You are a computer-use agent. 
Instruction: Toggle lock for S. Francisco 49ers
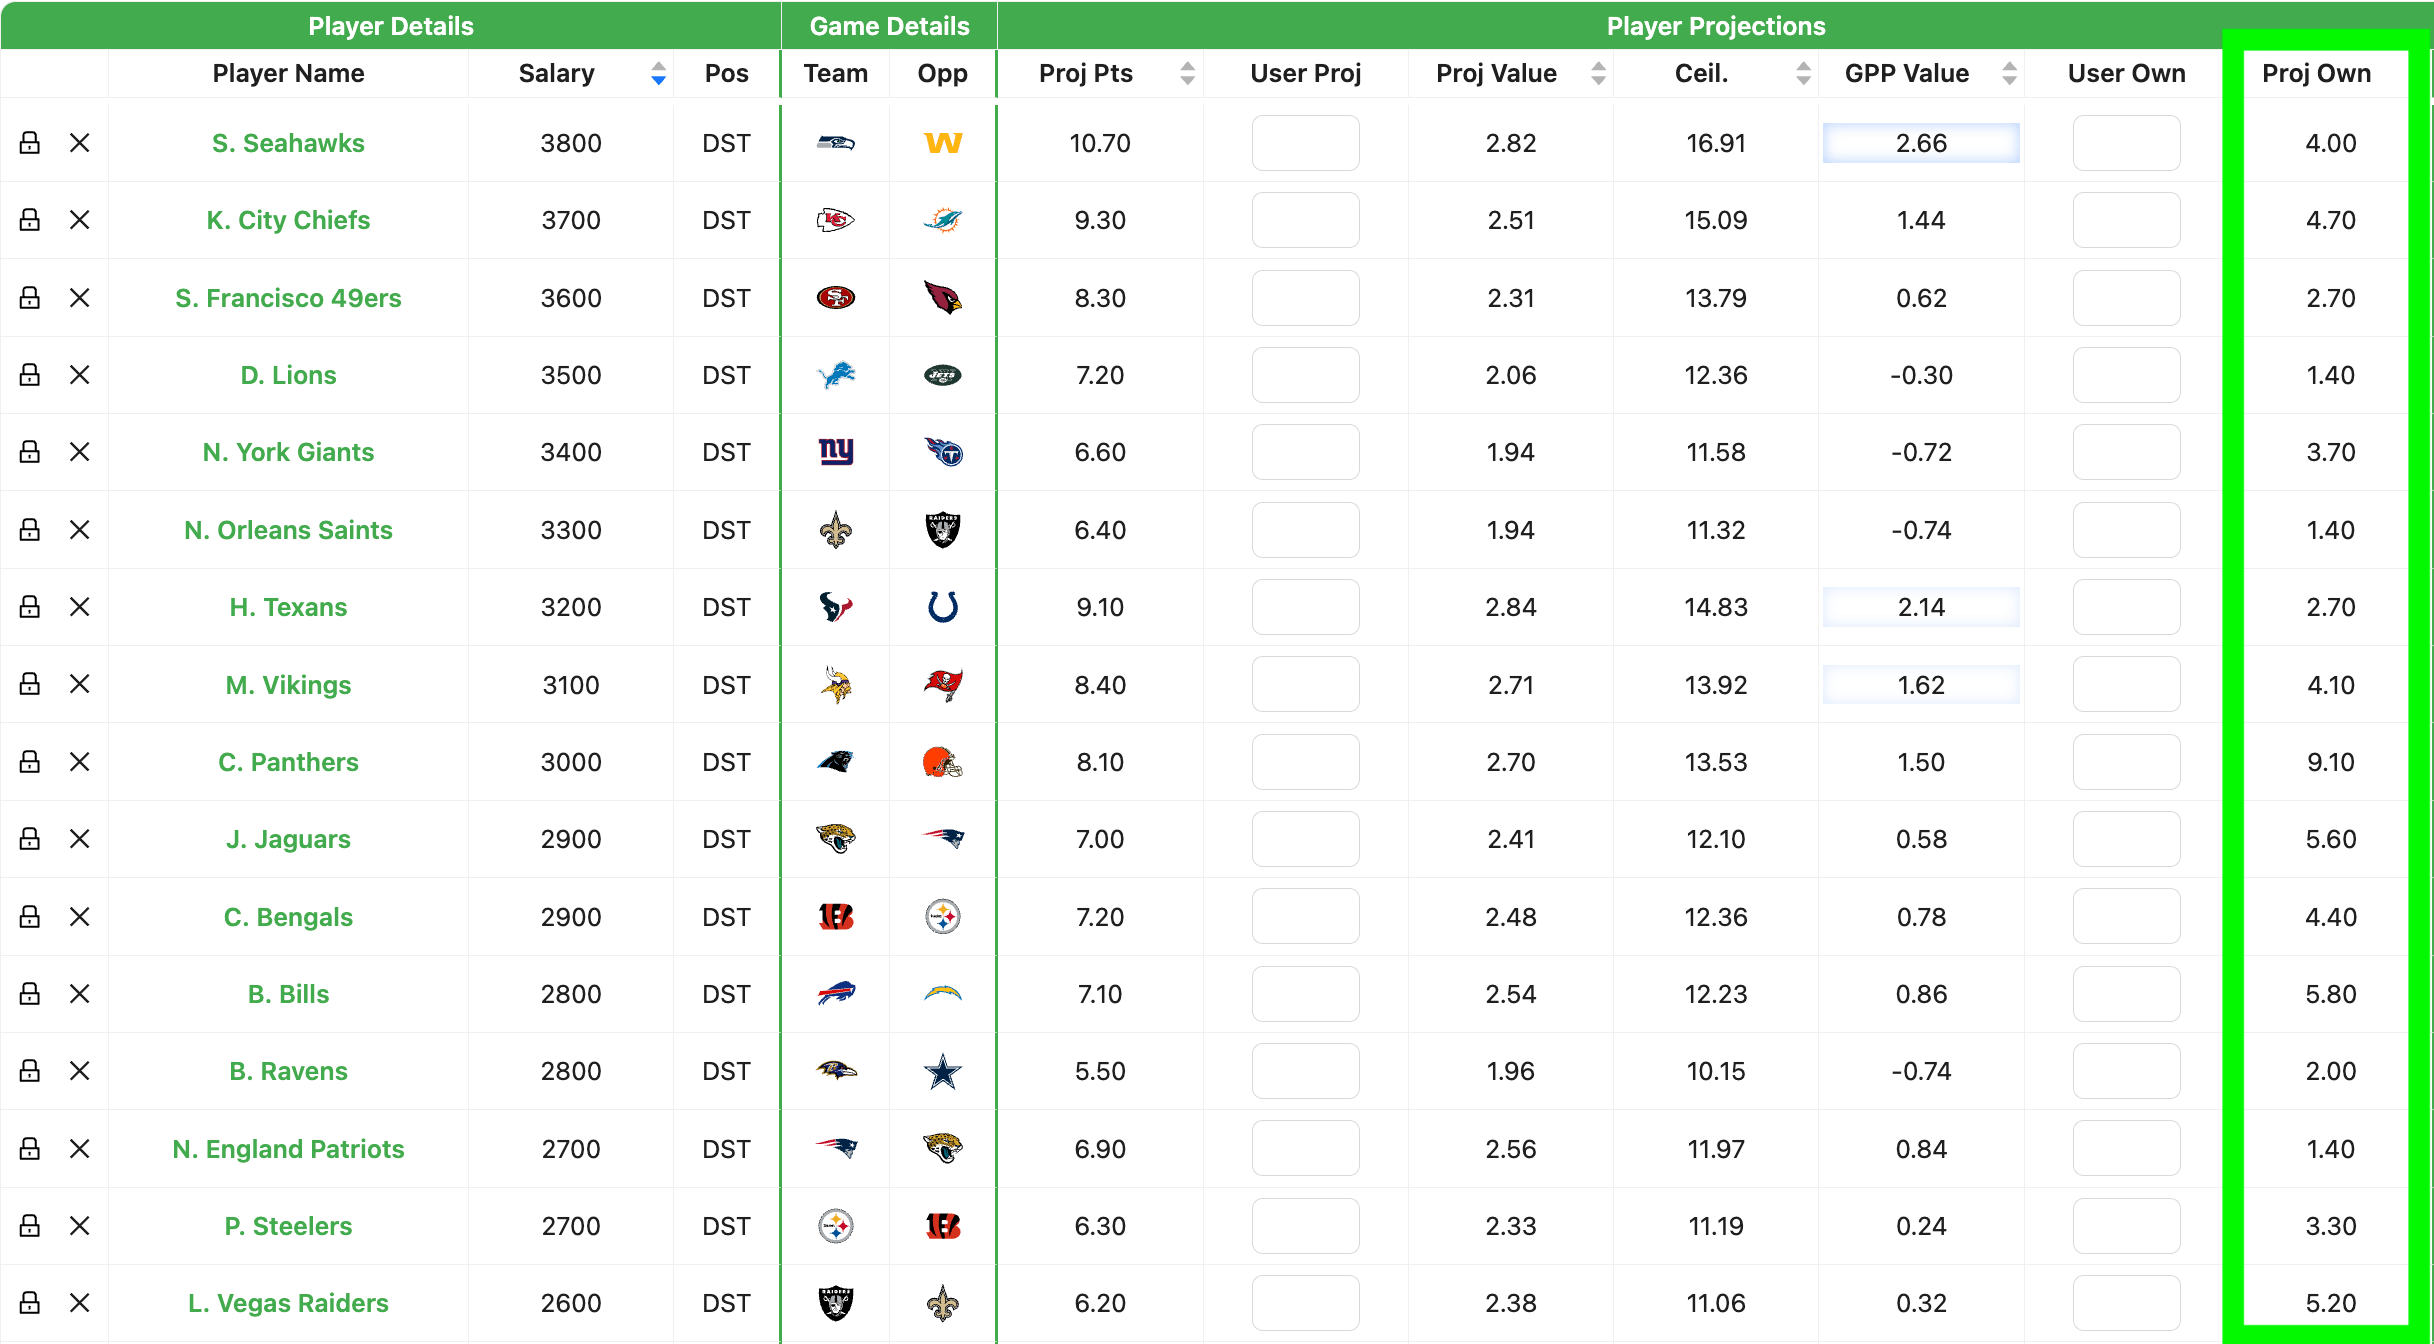point(30,298)
